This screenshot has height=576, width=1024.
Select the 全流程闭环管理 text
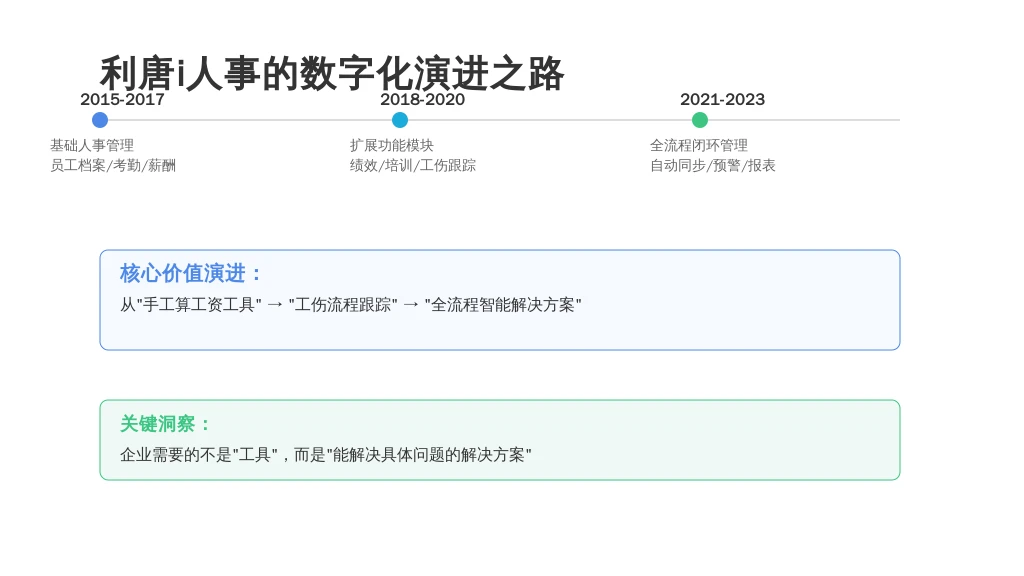click(x=699, y=145)
